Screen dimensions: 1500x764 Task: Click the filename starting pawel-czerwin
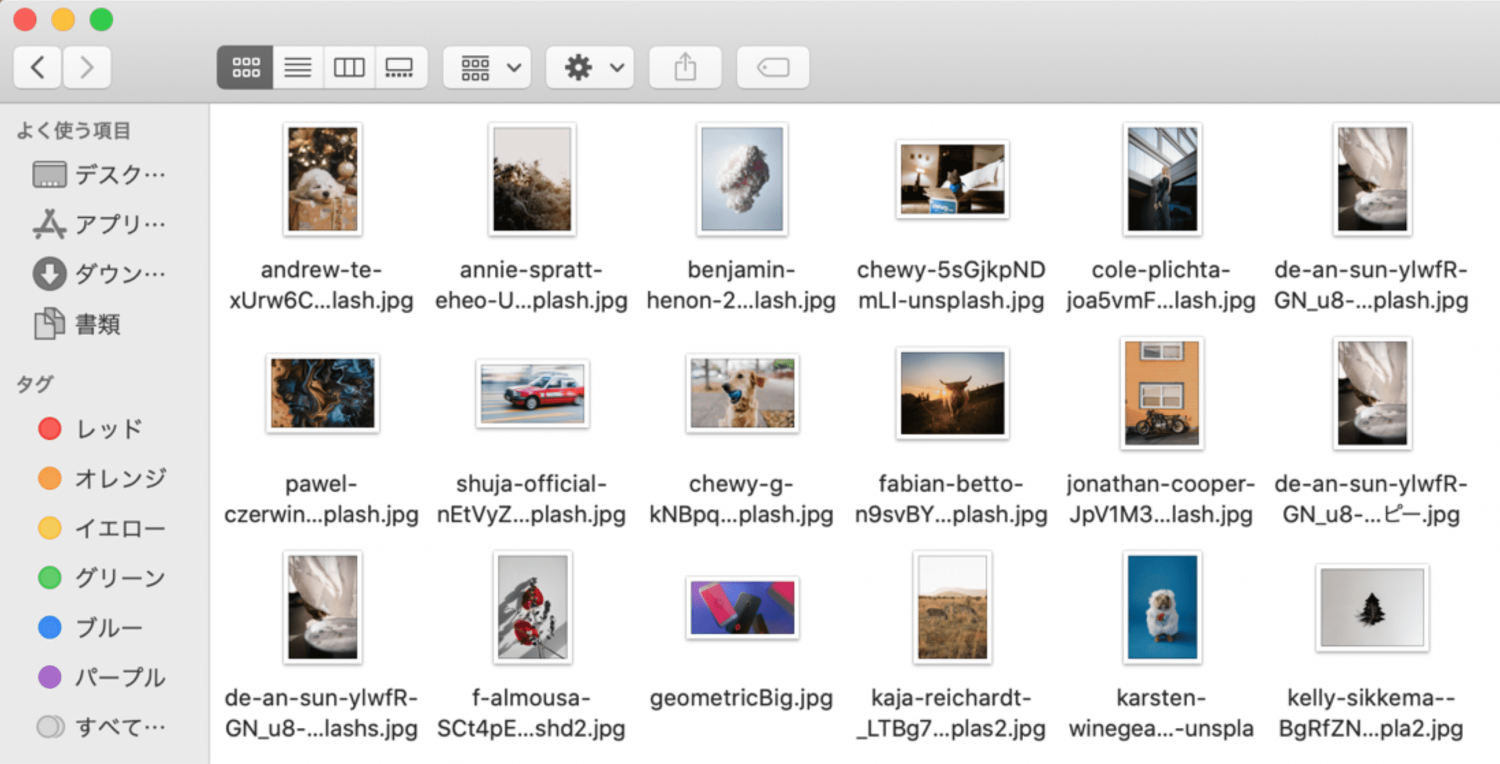point(322,500)
